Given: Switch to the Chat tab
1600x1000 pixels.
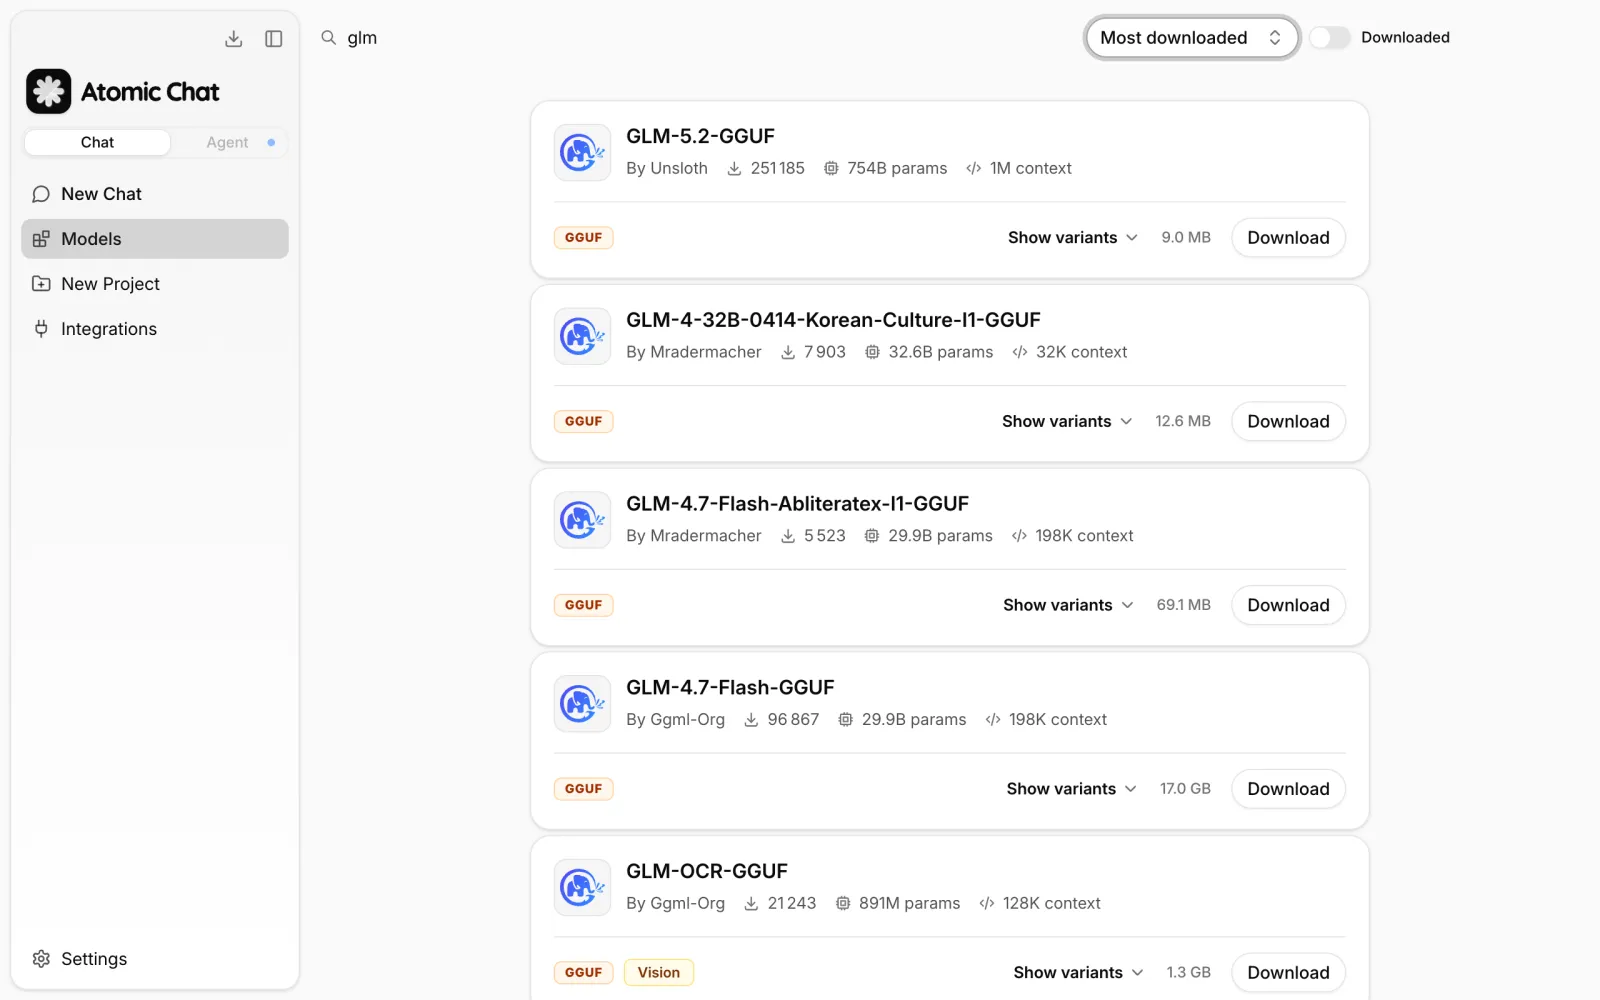Looking at the screenshot, I should tap(97, 143).
